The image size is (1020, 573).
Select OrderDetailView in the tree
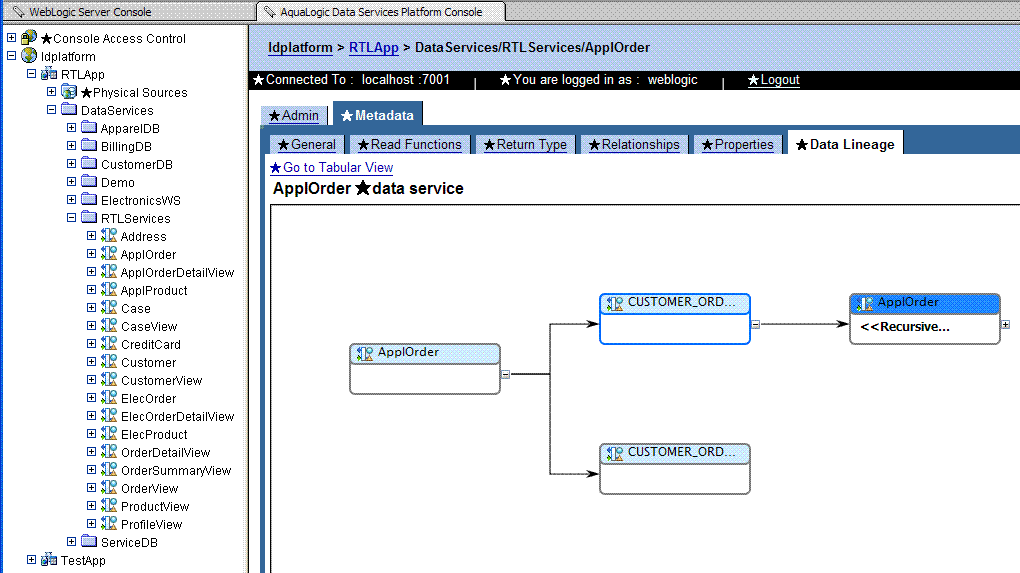tap(166, 453)
